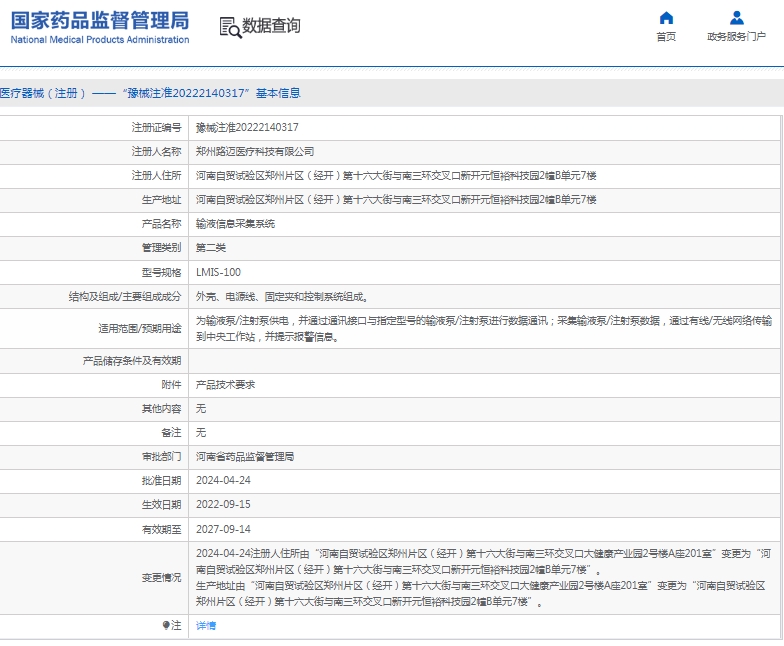
Task: Select 河南省药品监督管理局 approval department
Action: (245, 456)
